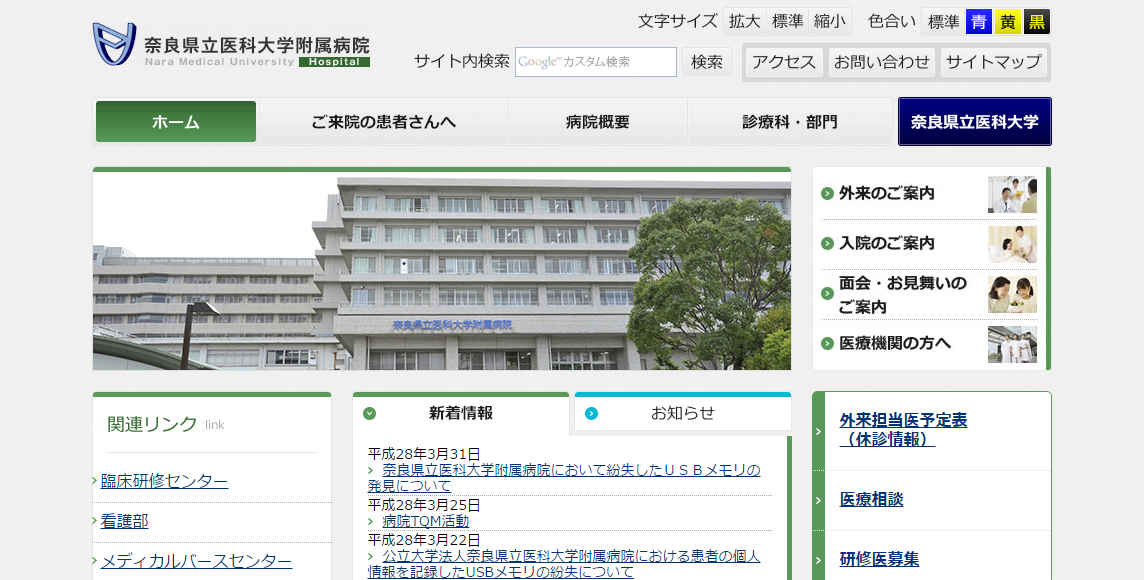Open the サイトマップ page
Screen dimensions: 1144x580
994,63
